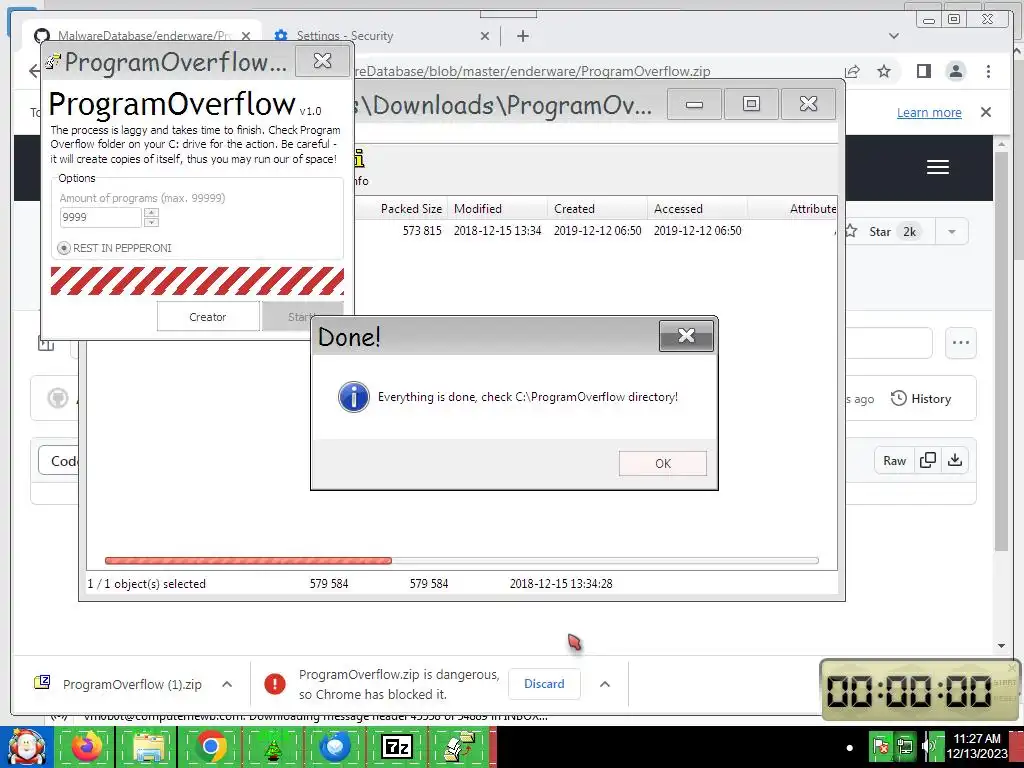The width and height of the screenshot is (1024, 768).
Task: Open the Chrome profile avatar
Action: pos(956,71)
